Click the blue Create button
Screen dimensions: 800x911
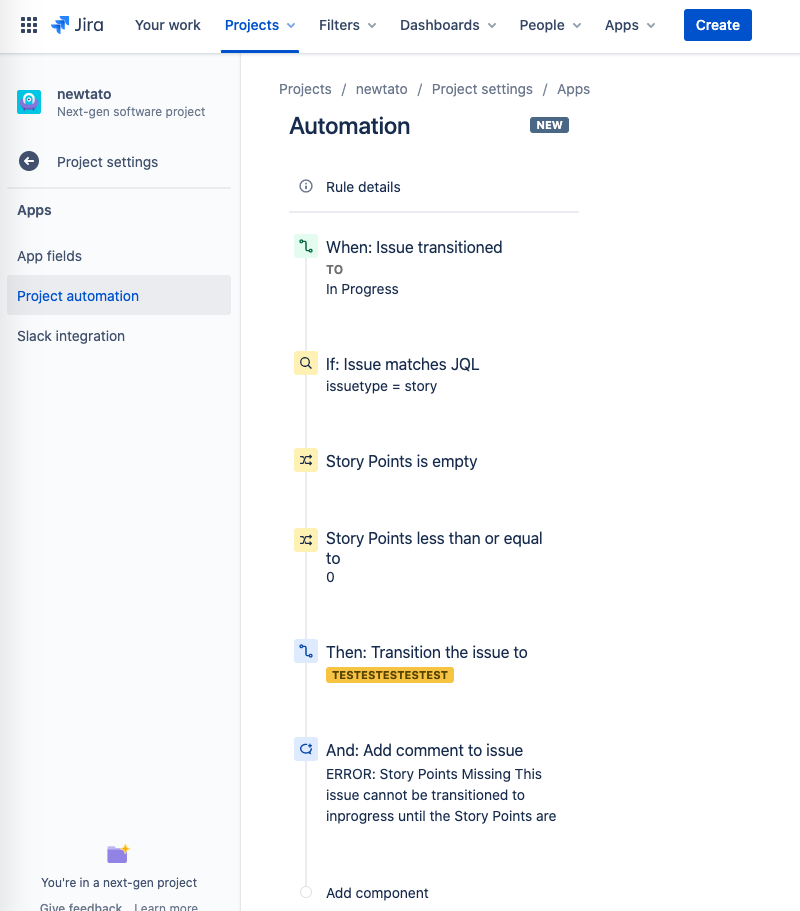(718, 25)
